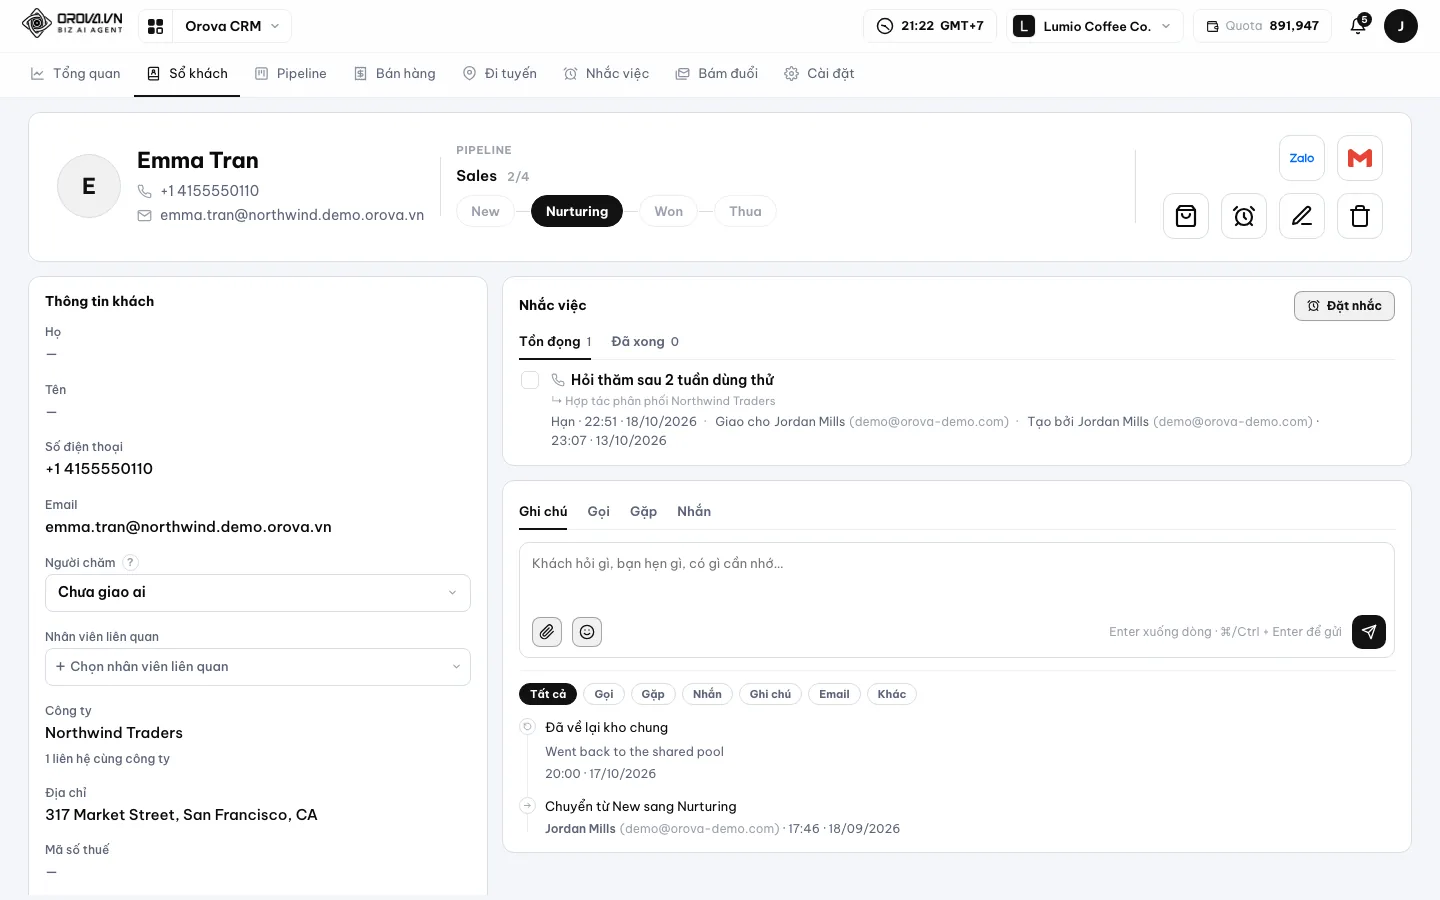The height and width of the screenshot is (900, 1440).
Task: Open the Zalo chat button
Action: pos(1302,158)
